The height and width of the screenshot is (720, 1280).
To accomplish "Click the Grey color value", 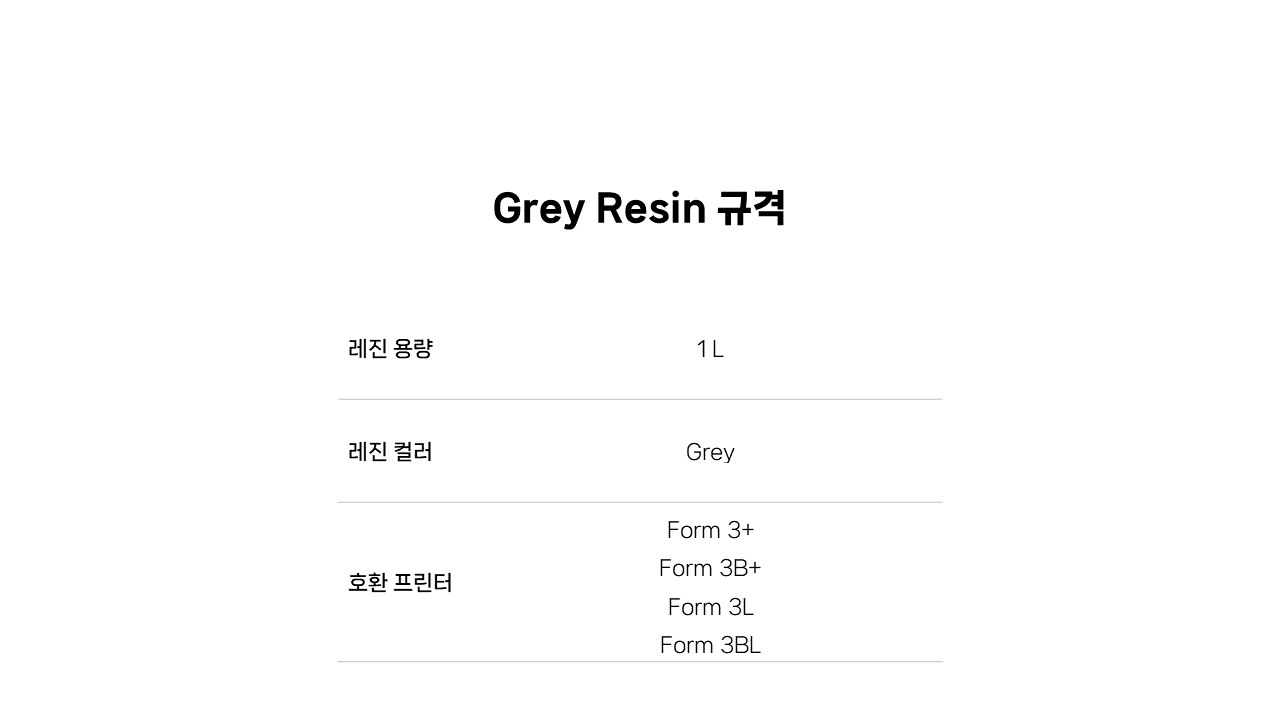I will [x=710, y=453].
